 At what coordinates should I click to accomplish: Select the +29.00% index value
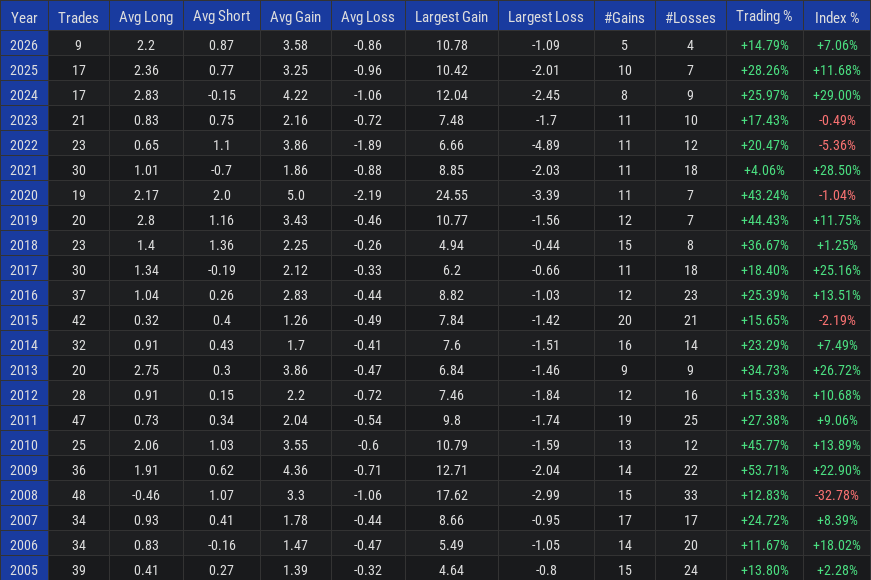click(x=837, y=95)
